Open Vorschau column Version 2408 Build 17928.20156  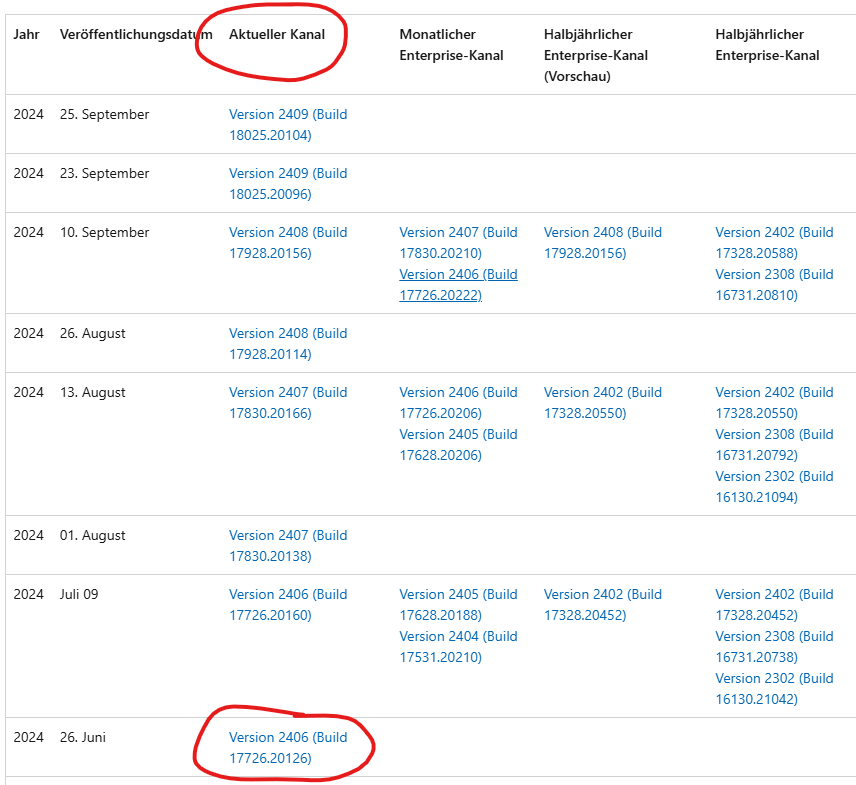(603, 242)
